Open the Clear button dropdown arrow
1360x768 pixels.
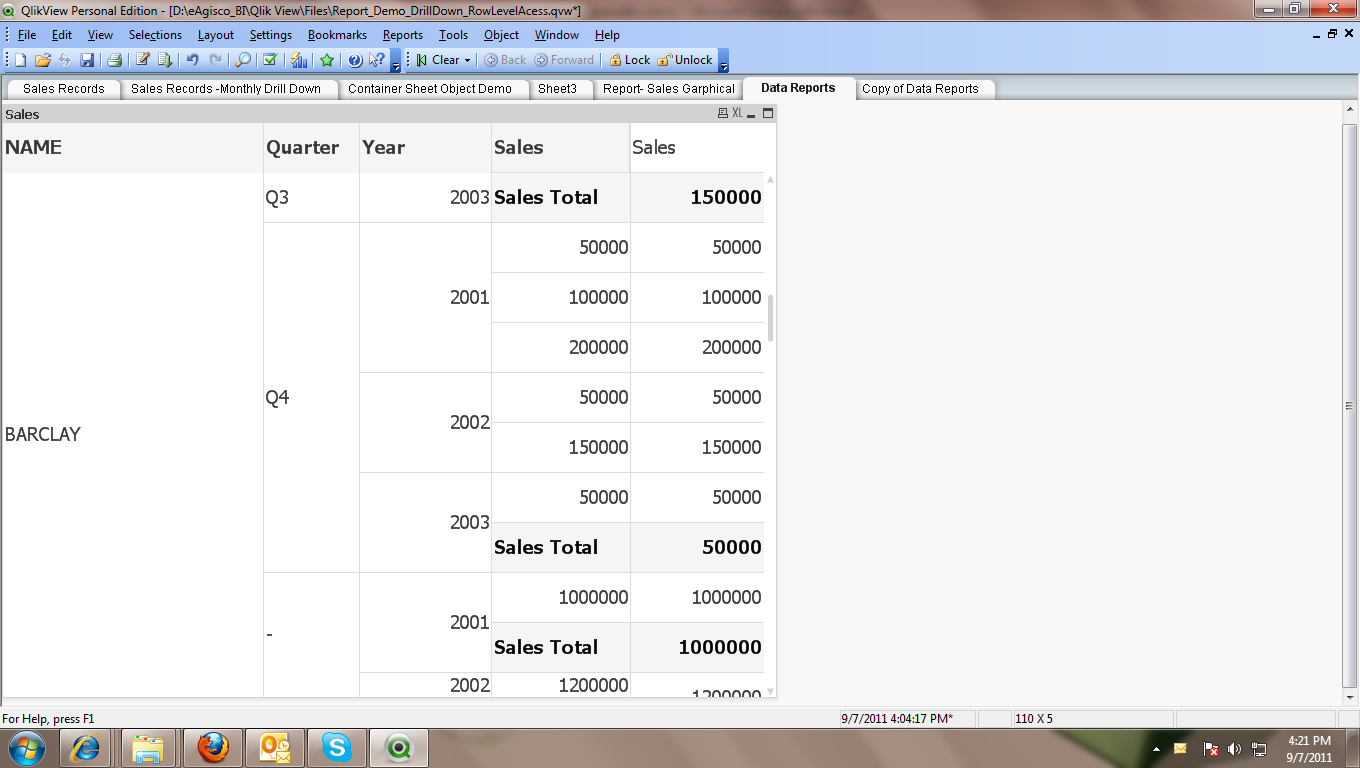pos(467,60)
